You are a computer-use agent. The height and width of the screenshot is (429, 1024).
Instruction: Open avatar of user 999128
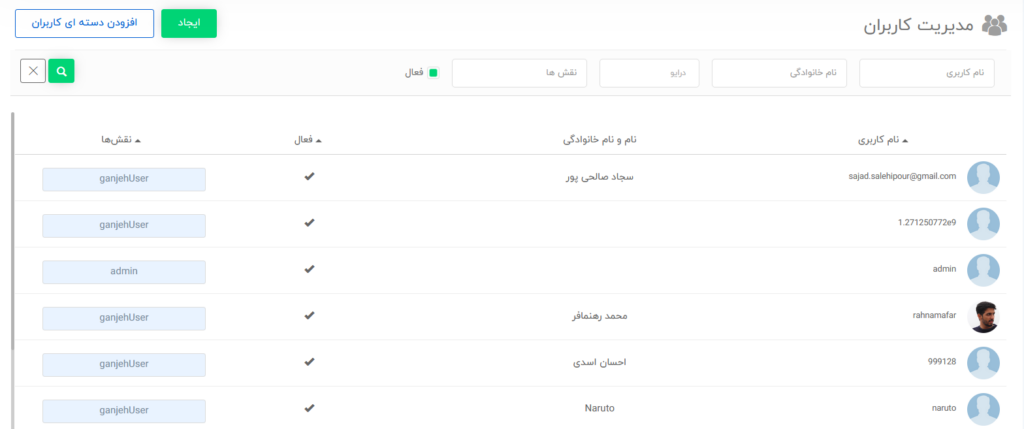[983, 363]
